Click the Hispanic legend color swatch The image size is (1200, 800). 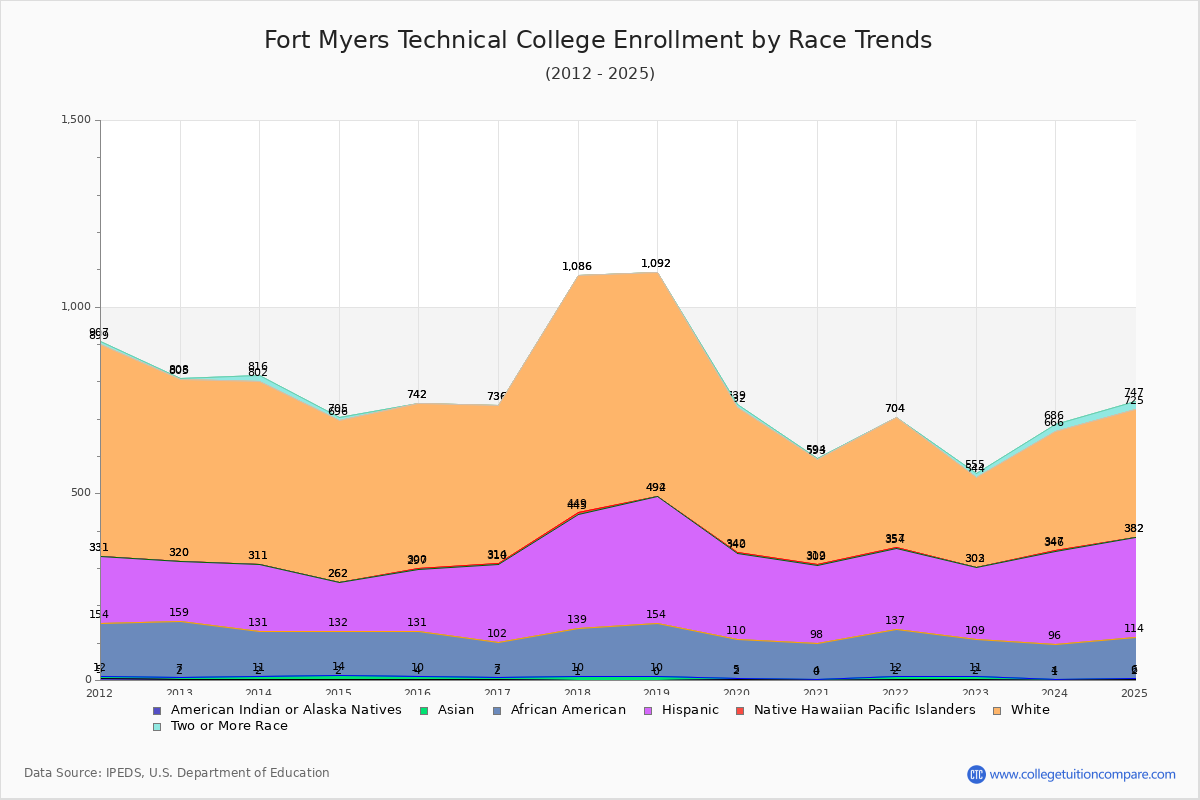pyautogui.click(x=649, y=710)
